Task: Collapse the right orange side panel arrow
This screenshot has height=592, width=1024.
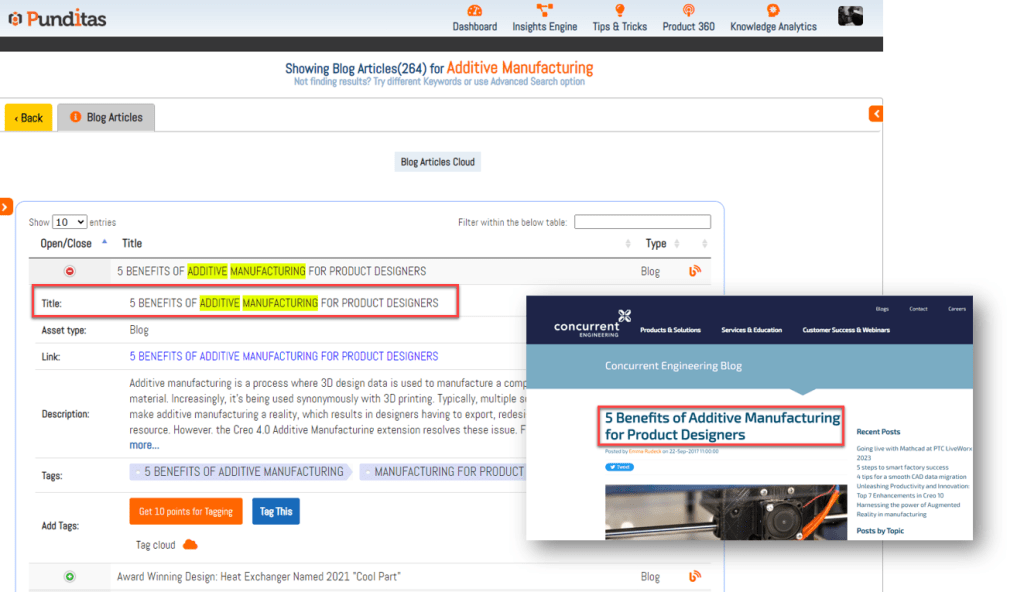Action: click(876, 114)
